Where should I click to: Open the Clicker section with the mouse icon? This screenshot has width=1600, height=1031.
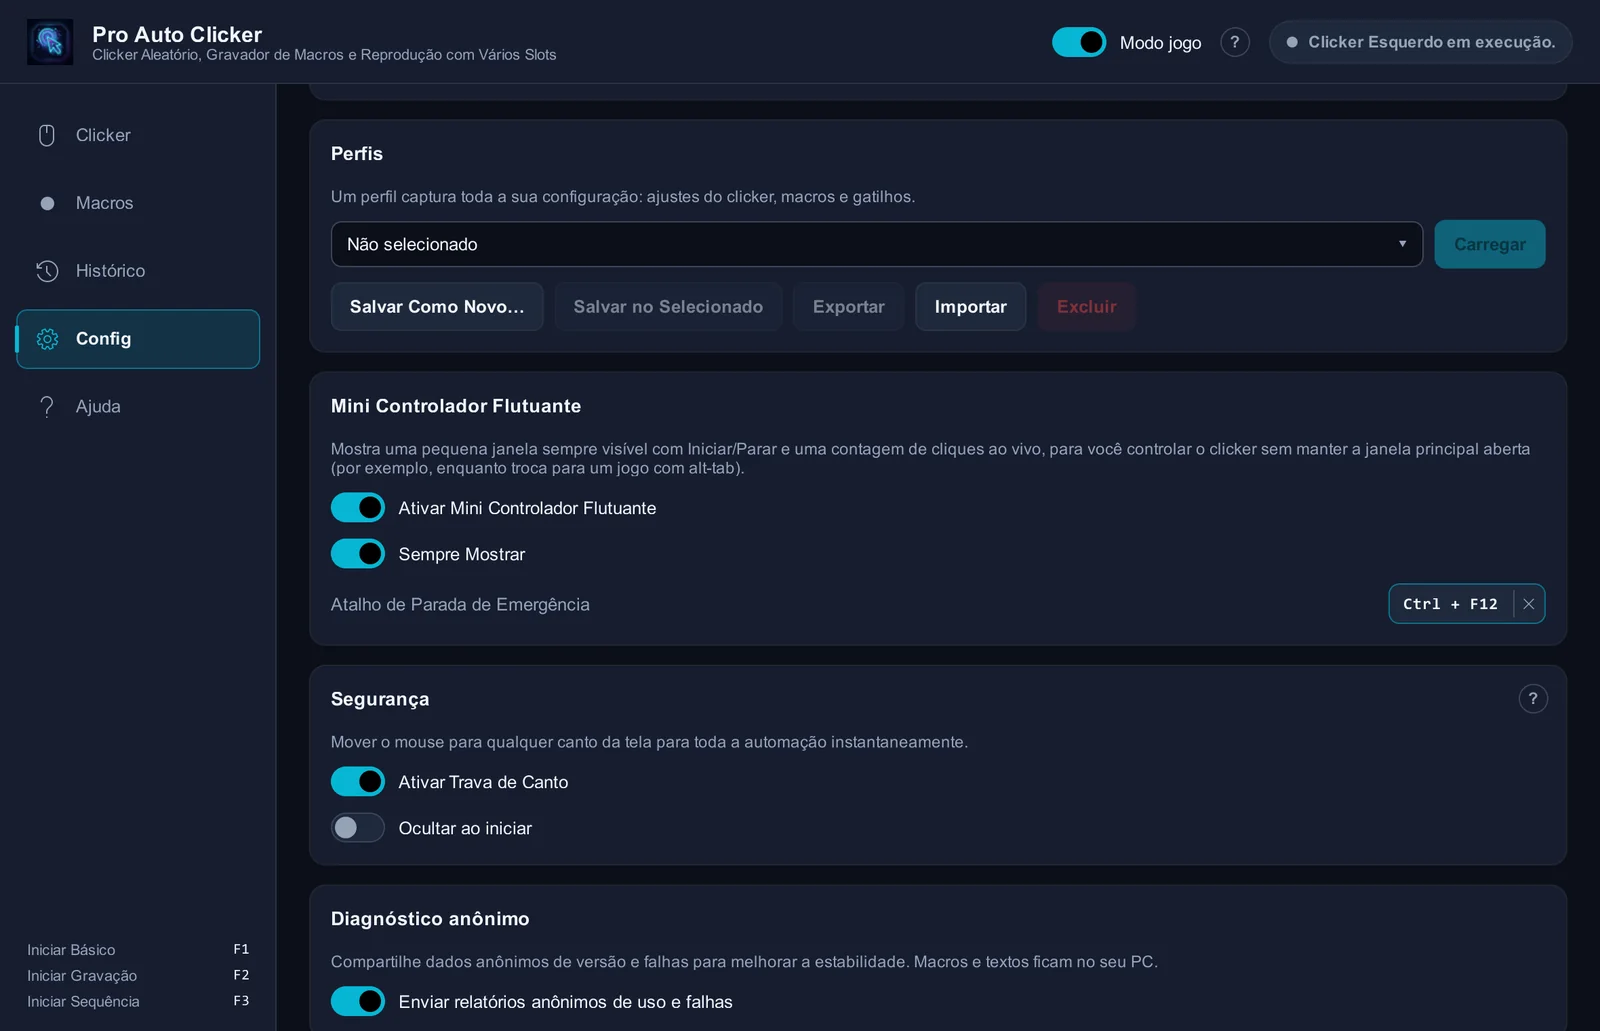47,135
